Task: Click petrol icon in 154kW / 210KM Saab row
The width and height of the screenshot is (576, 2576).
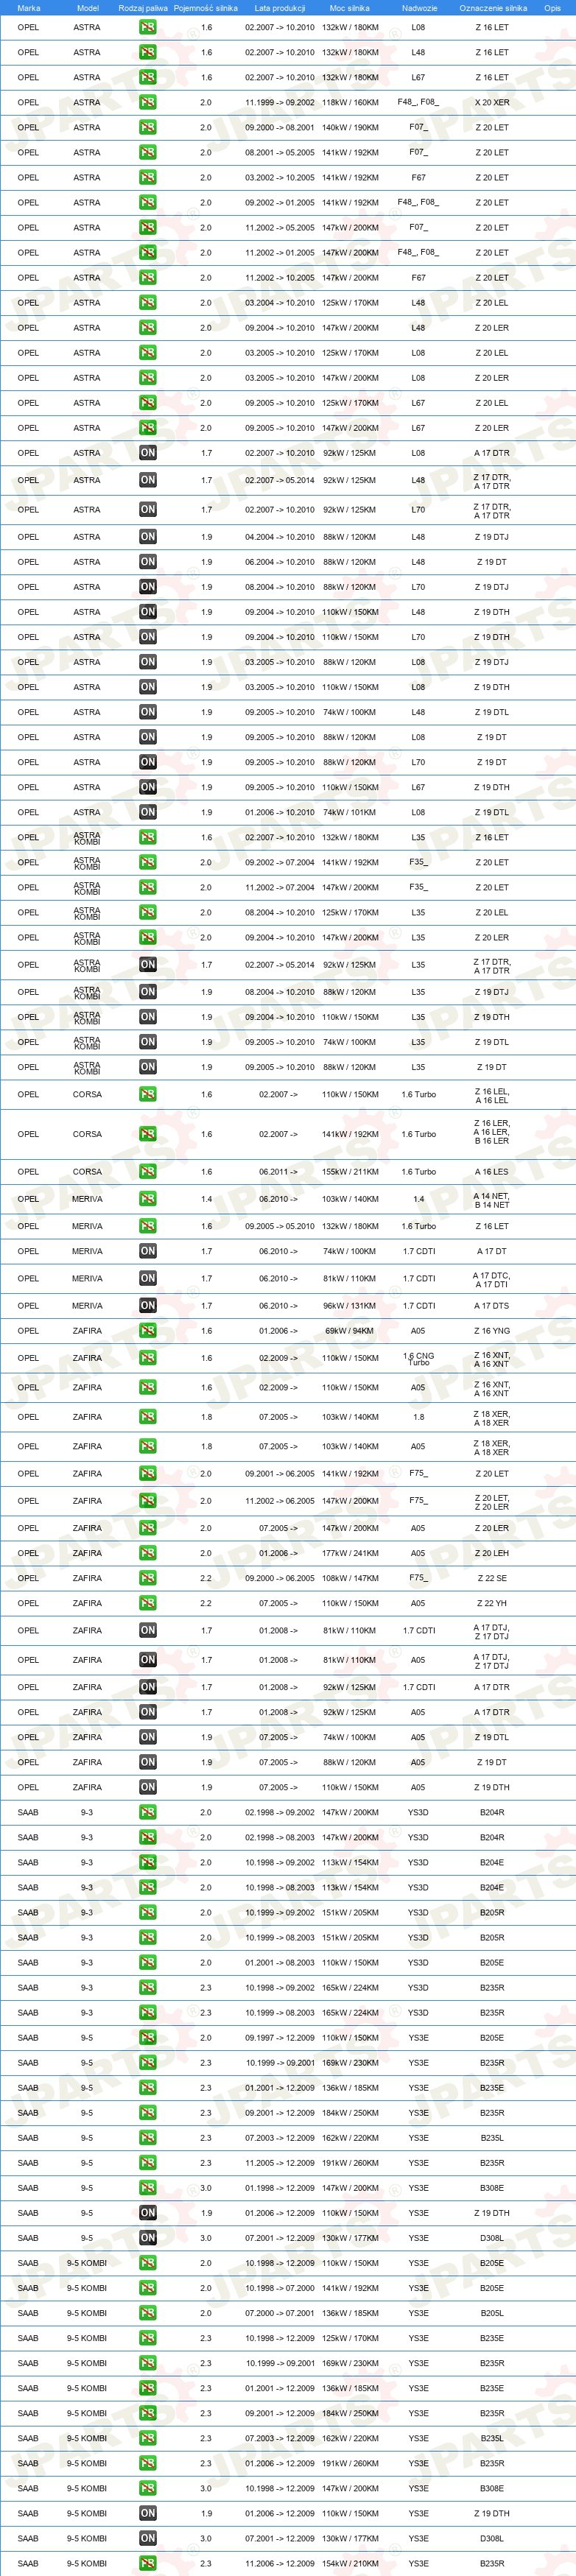Action: click(x=148, y=2563)
